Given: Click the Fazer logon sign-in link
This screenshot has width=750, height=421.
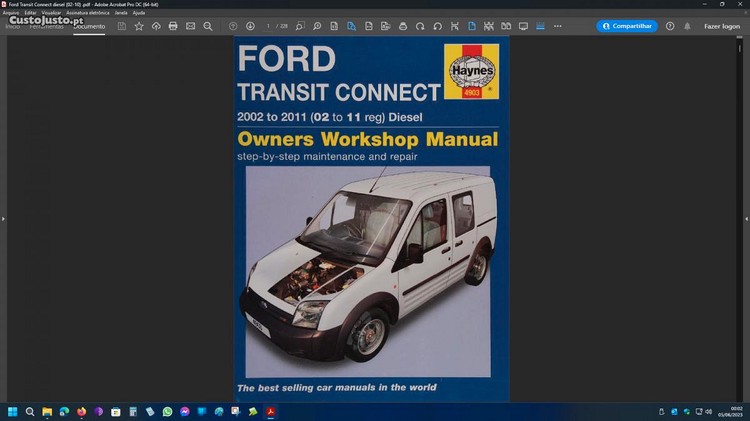Looking at the screenshot, I should 722,26.
